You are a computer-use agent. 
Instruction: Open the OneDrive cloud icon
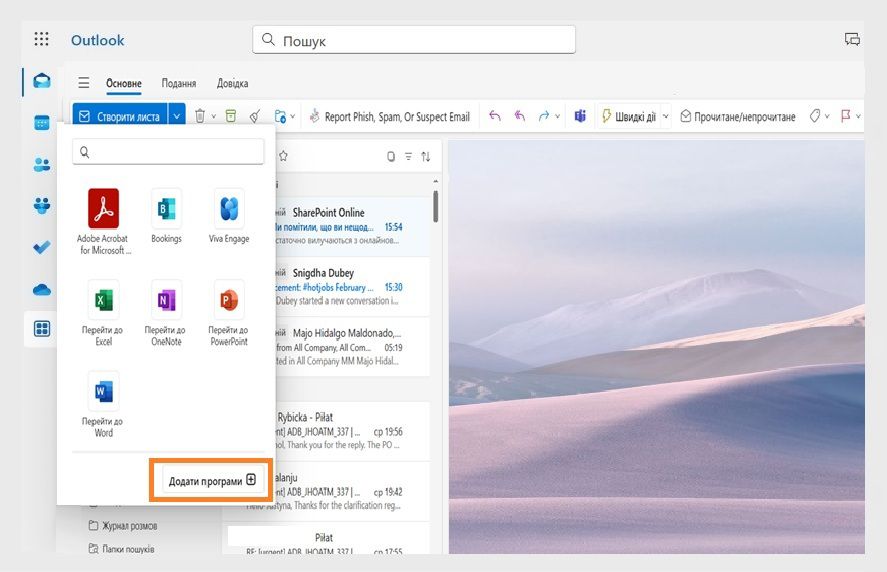tap(42, 290)
